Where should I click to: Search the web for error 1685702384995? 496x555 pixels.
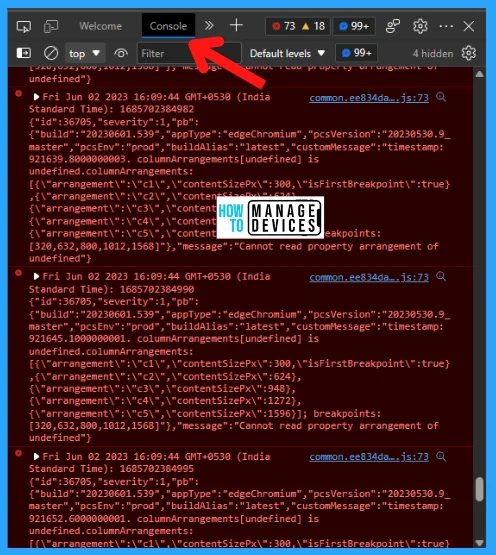(441, 456)
